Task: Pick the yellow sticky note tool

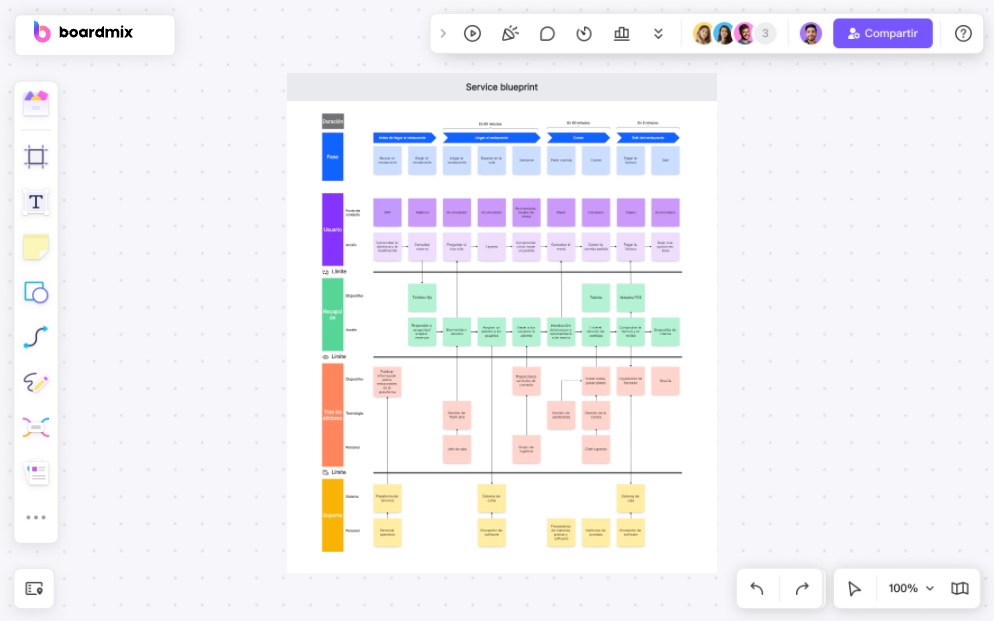Action: point(36,247)
